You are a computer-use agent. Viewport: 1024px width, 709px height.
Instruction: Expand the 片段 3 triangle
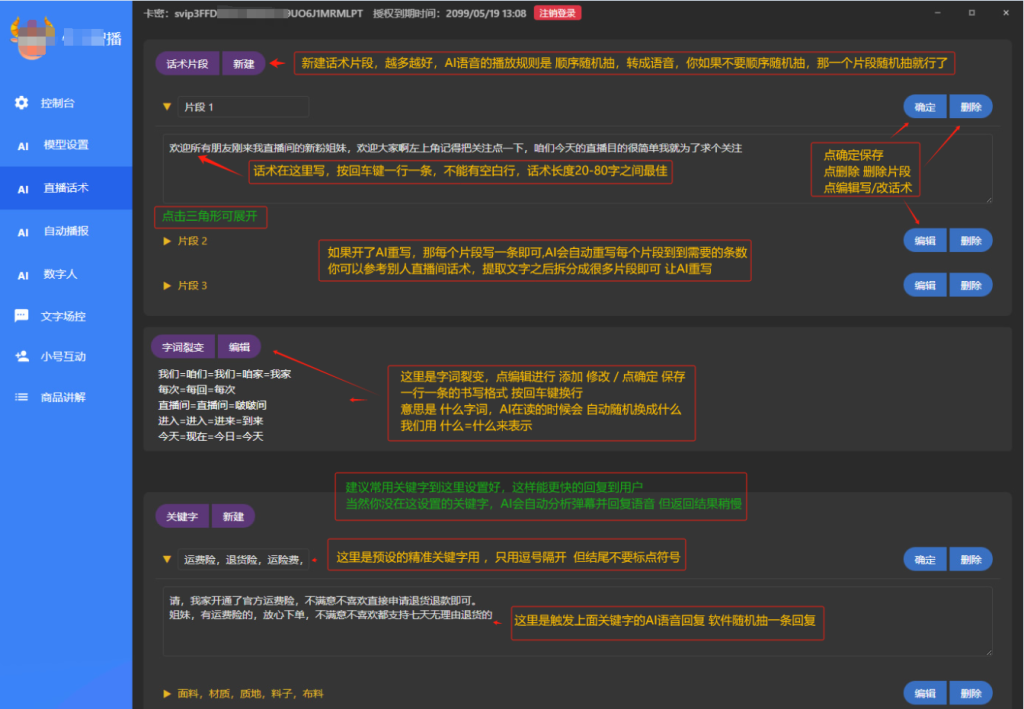point(167,285)
